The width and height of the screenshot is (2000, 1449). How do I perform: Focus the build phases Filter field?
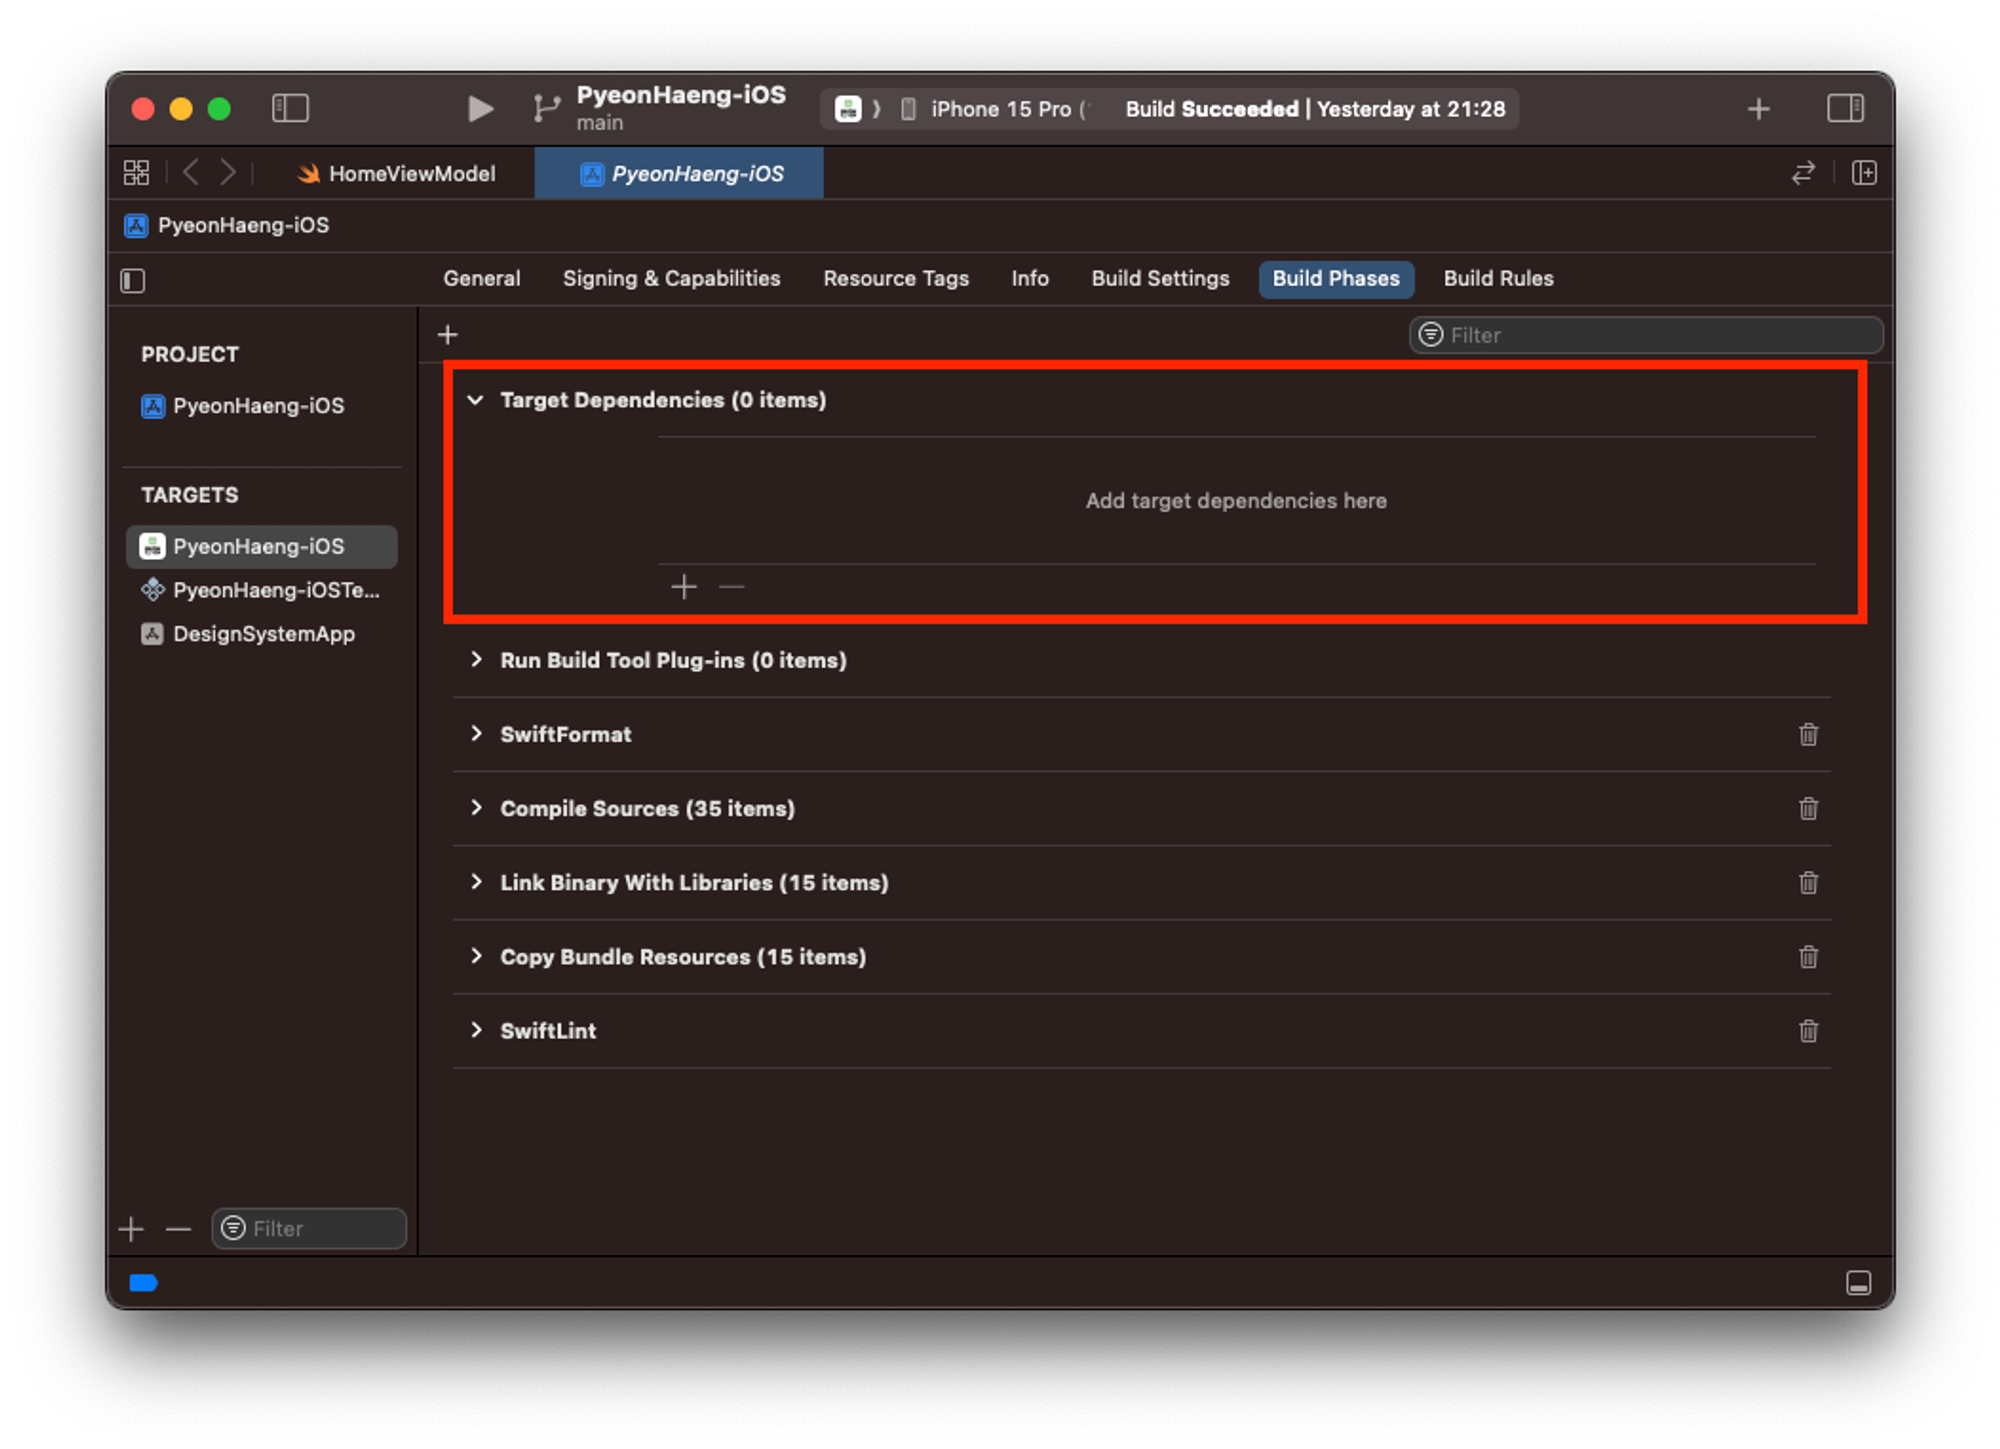[x=1660, y=335]
